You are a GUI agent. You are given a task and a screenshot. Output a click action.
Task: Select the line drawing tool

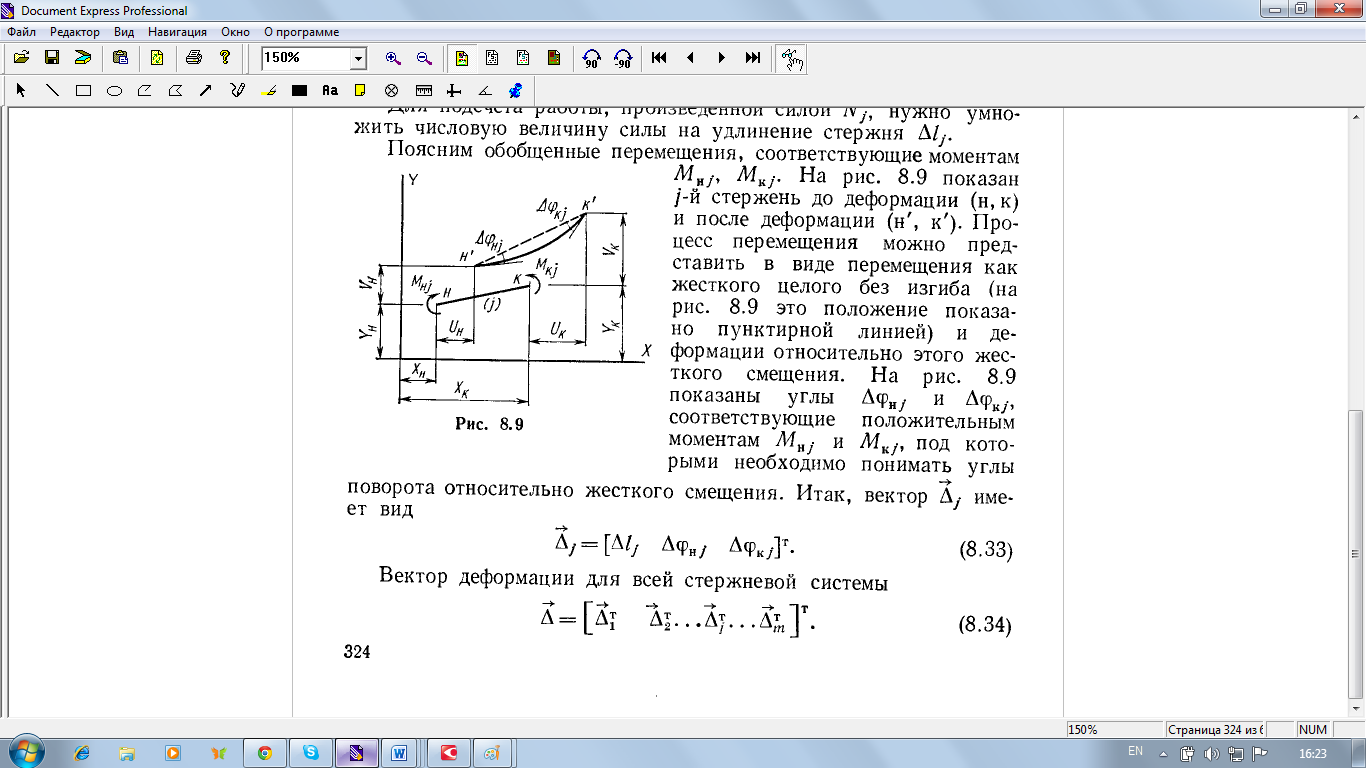tap(52, 90)
